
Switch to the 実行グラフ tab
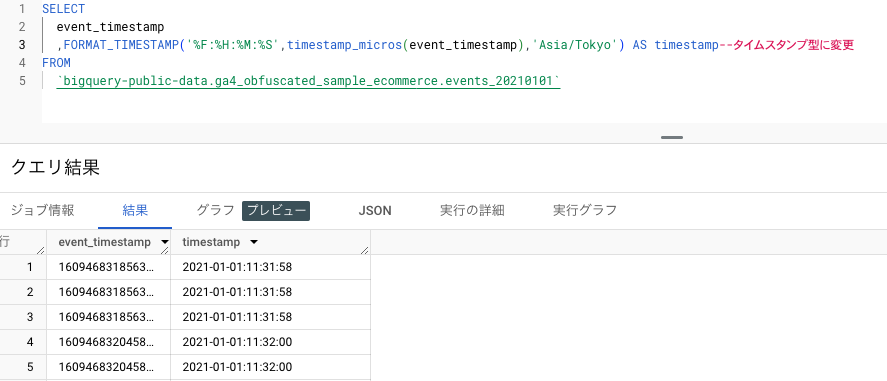[x=585, y=211]
